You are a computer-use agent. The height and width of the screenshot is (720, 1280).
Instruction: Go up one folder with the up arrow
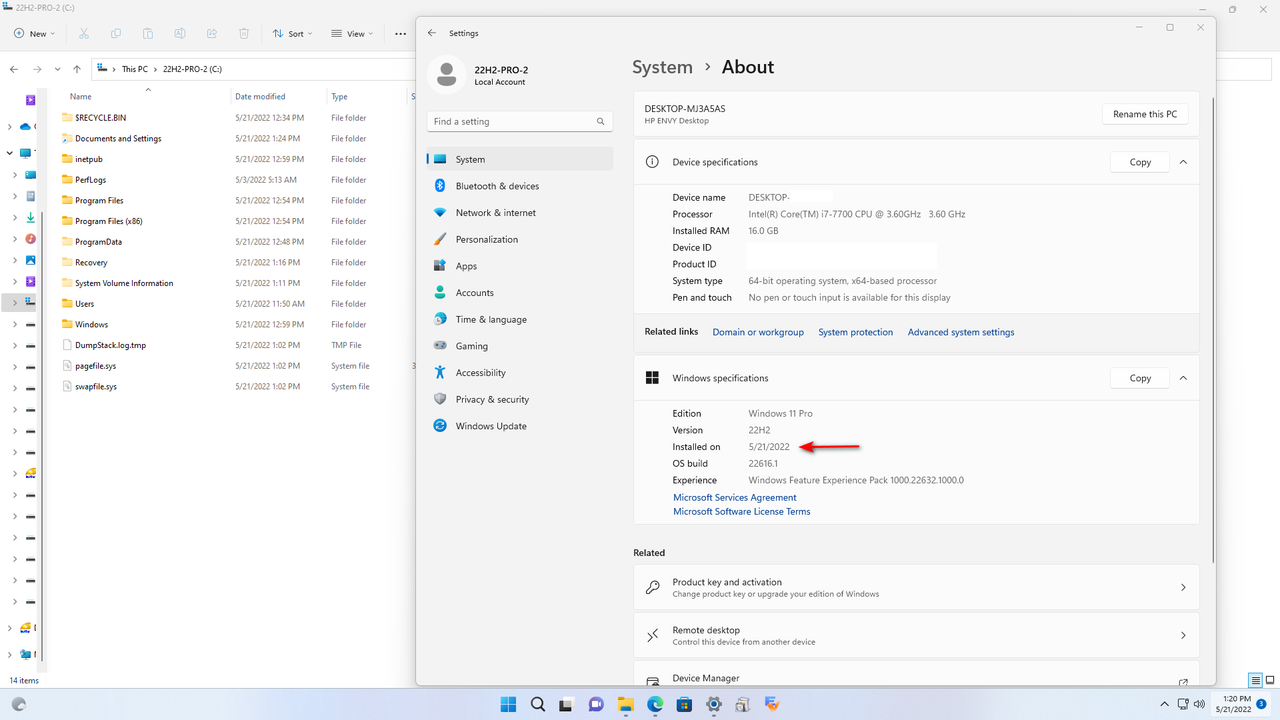point(77,69)
